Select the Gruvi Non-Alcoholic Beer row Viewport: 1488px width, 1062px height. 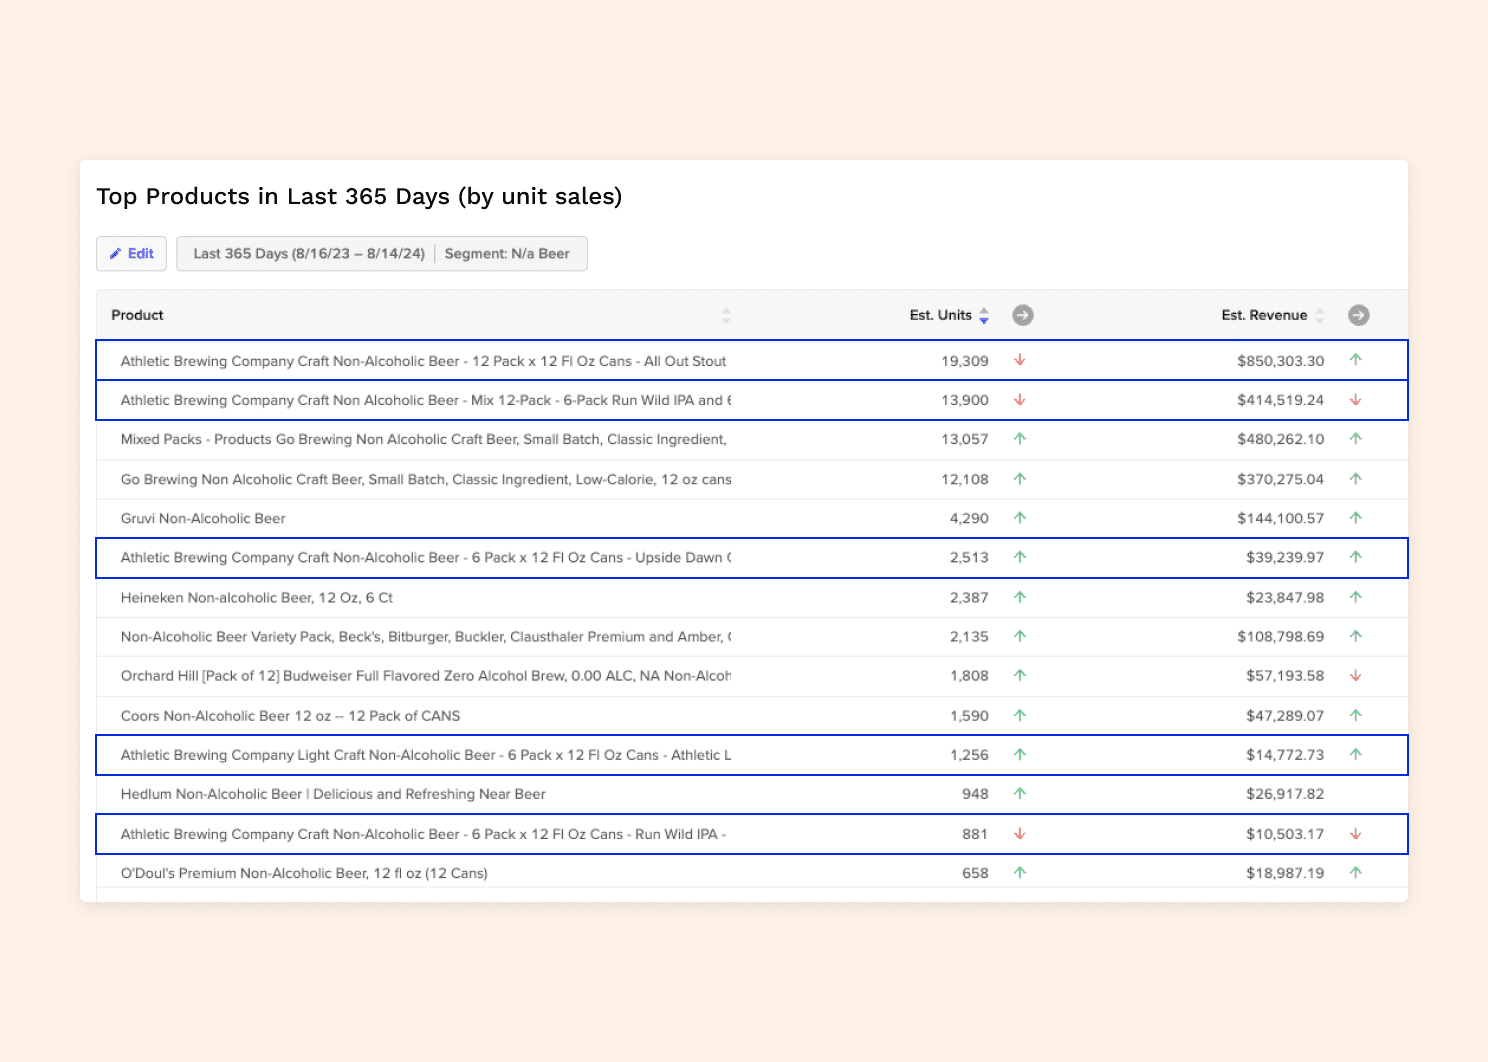(x=752, y=518)
